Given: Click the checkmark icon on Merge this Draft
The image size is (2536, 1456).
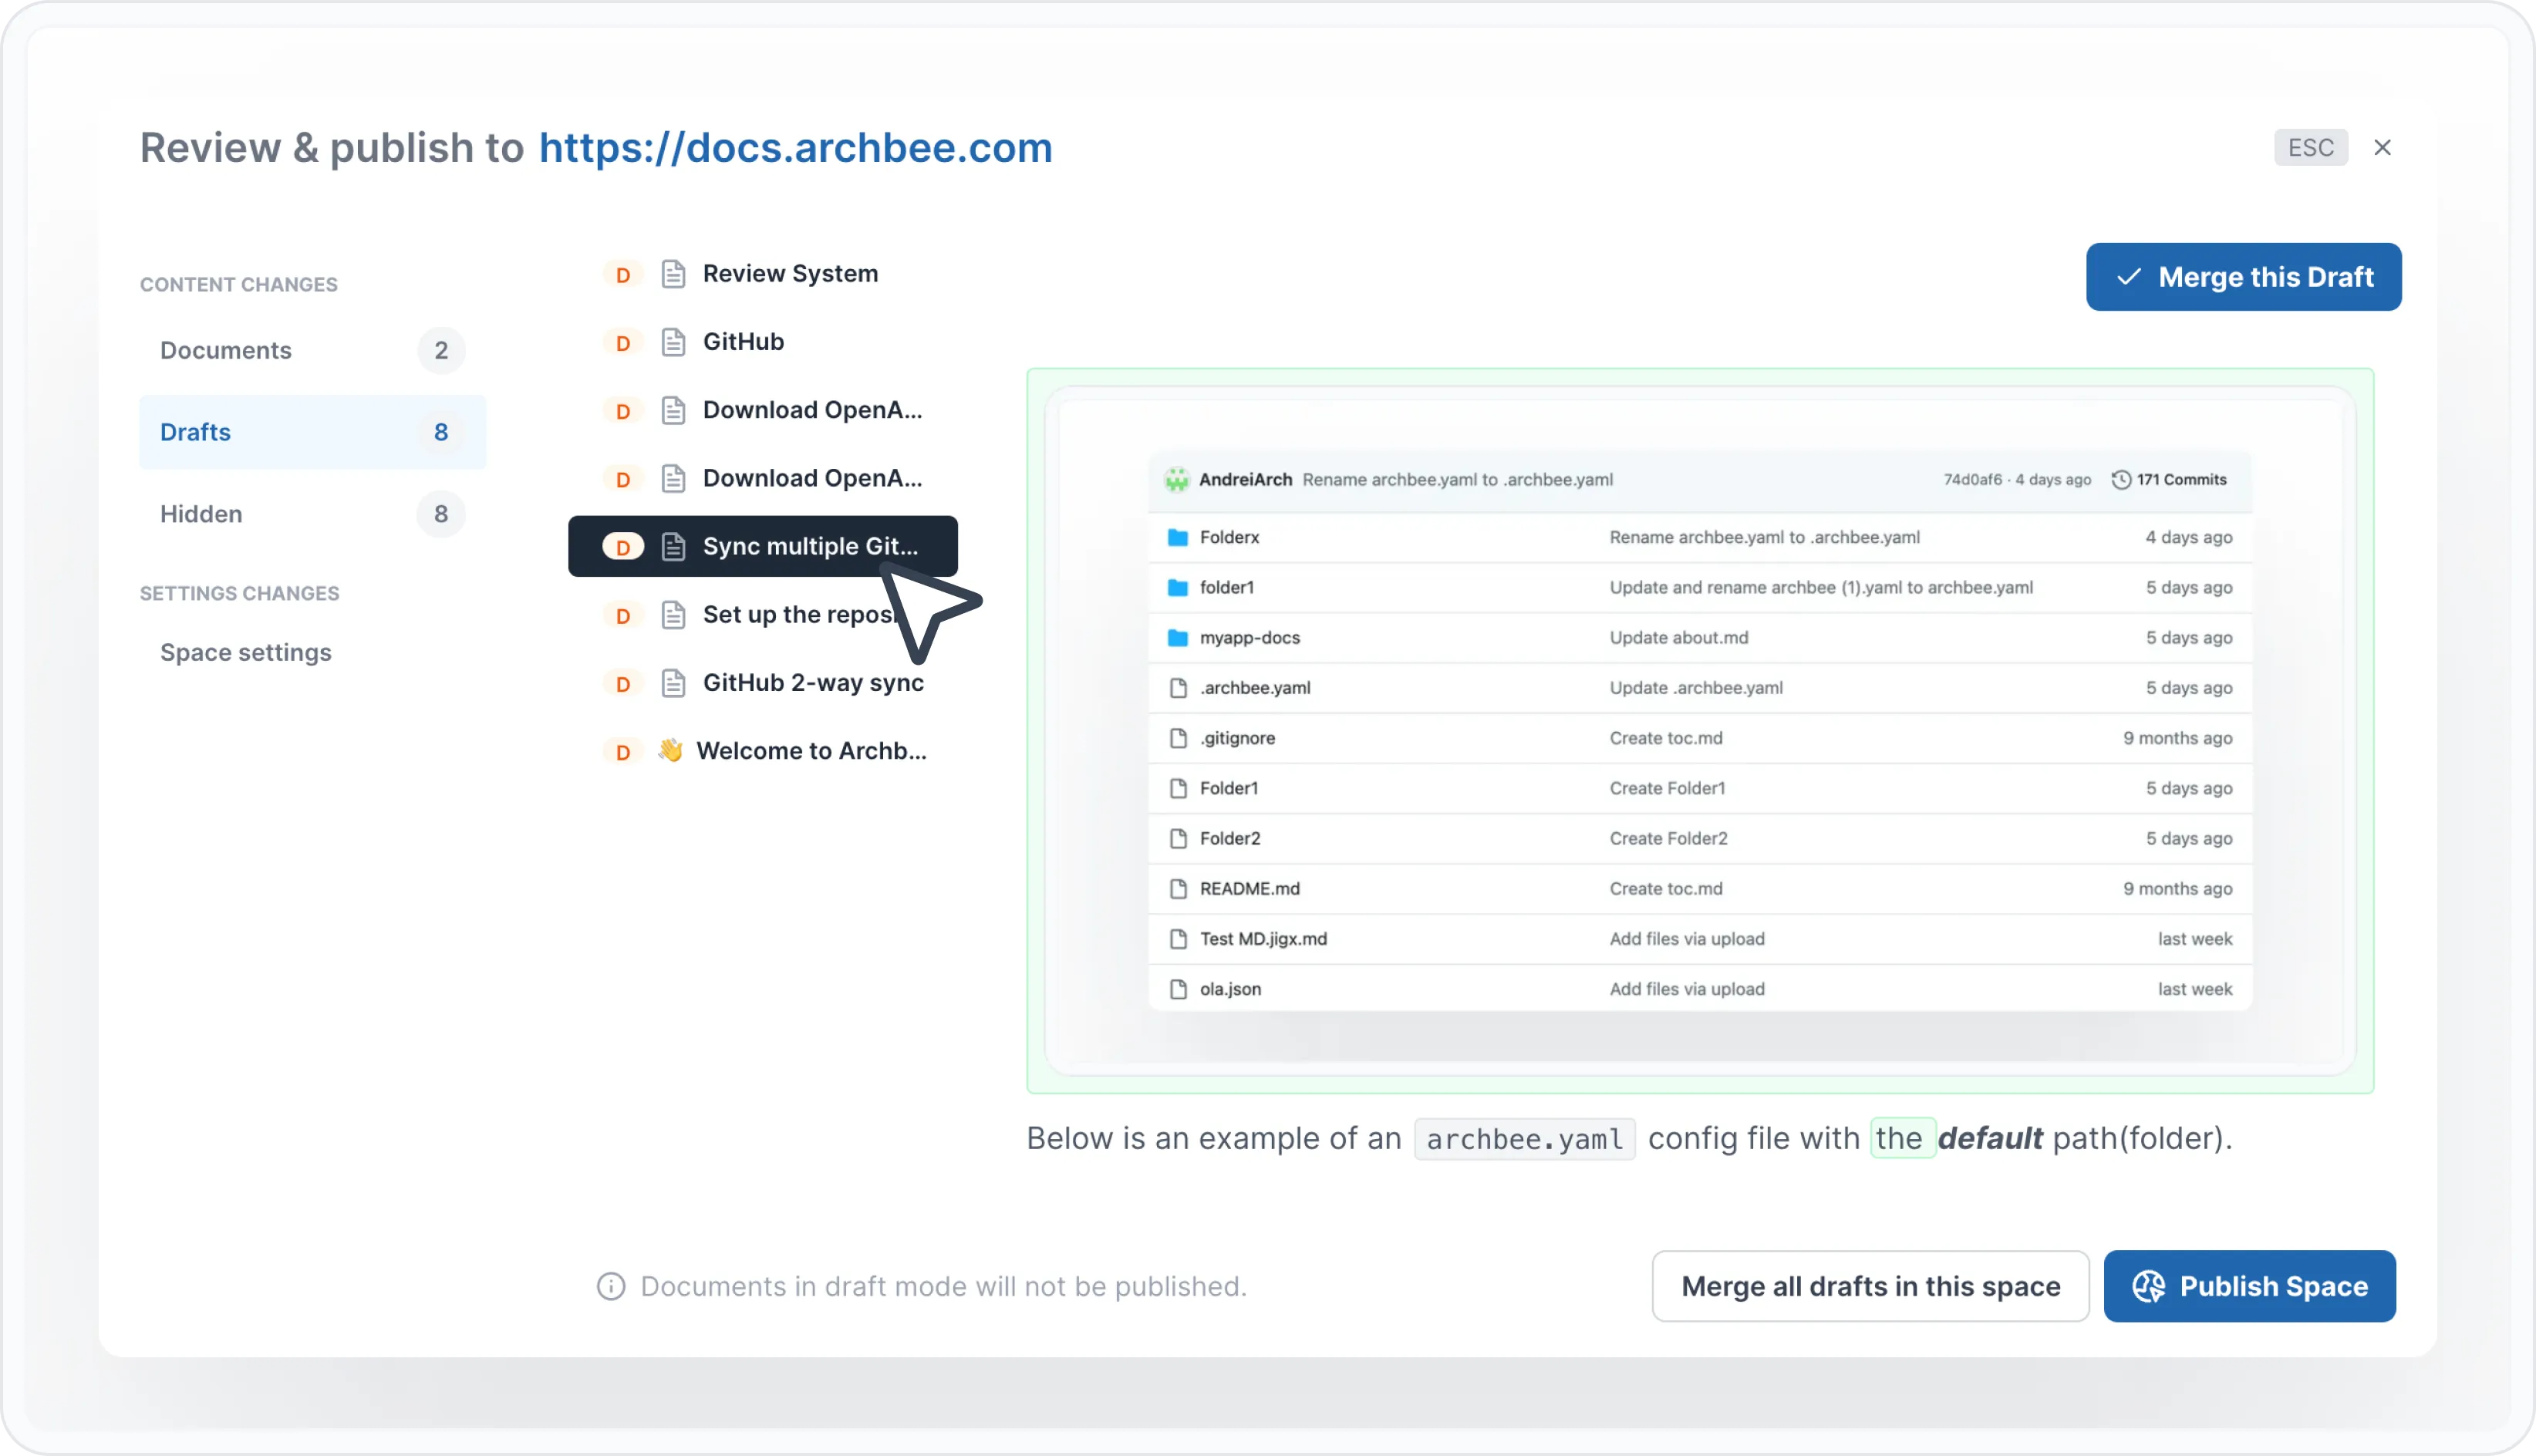Looking at the screenshot, I should pos(2128,277).
